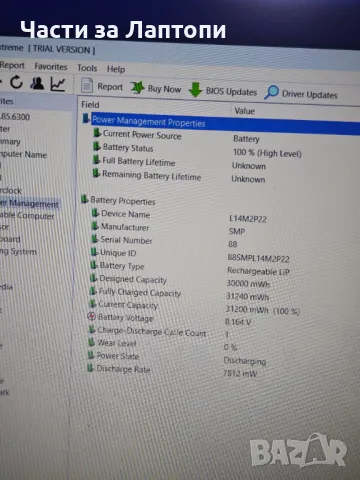Click icon beside Wear Level row

click(x=91, y=342)
